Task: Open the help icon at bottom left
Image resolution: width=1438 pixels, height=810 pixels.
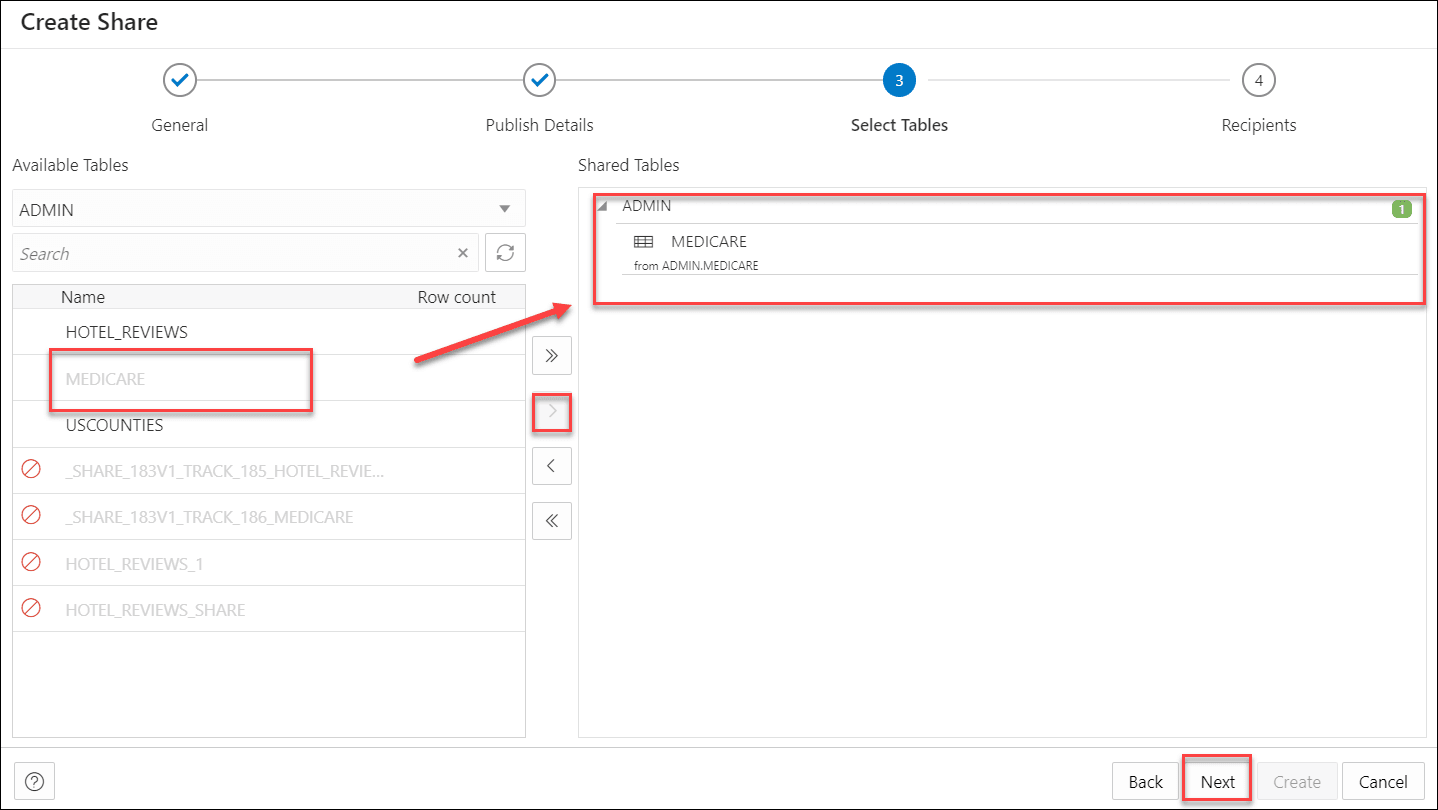Action: coord(34,780)
